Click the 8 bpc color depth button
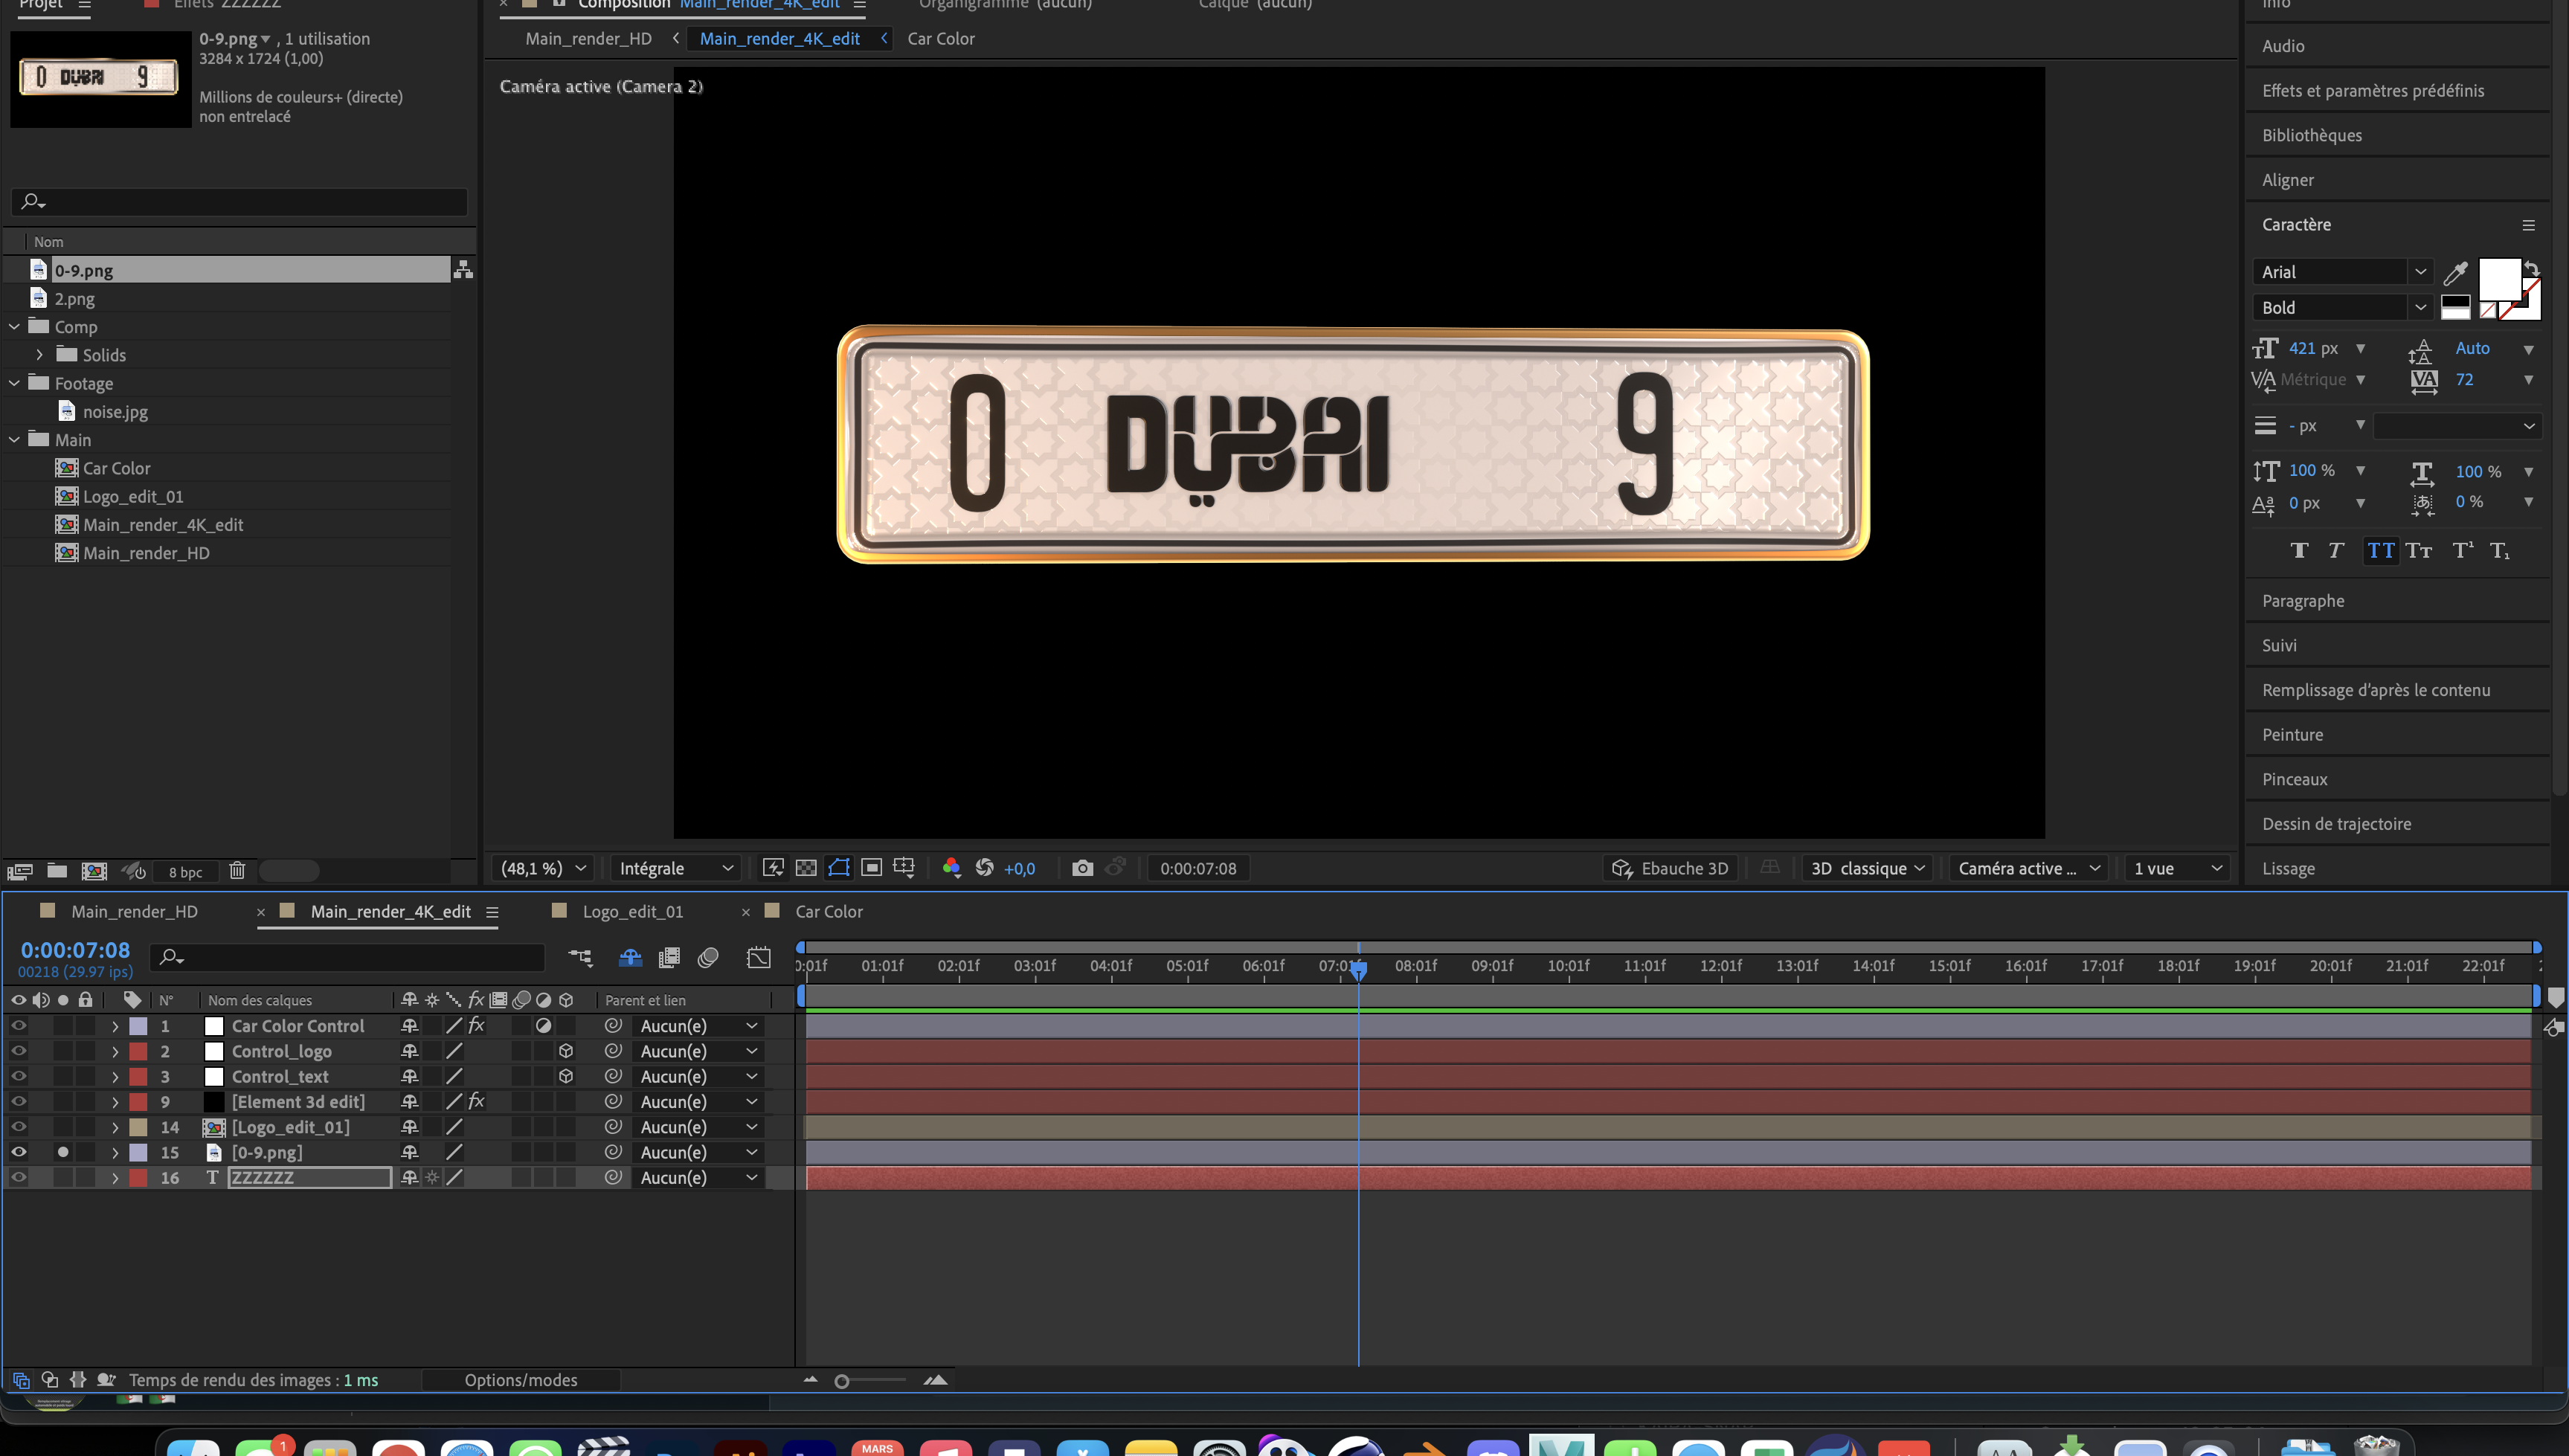2569x1456 pixels. [x=185, y=872]
